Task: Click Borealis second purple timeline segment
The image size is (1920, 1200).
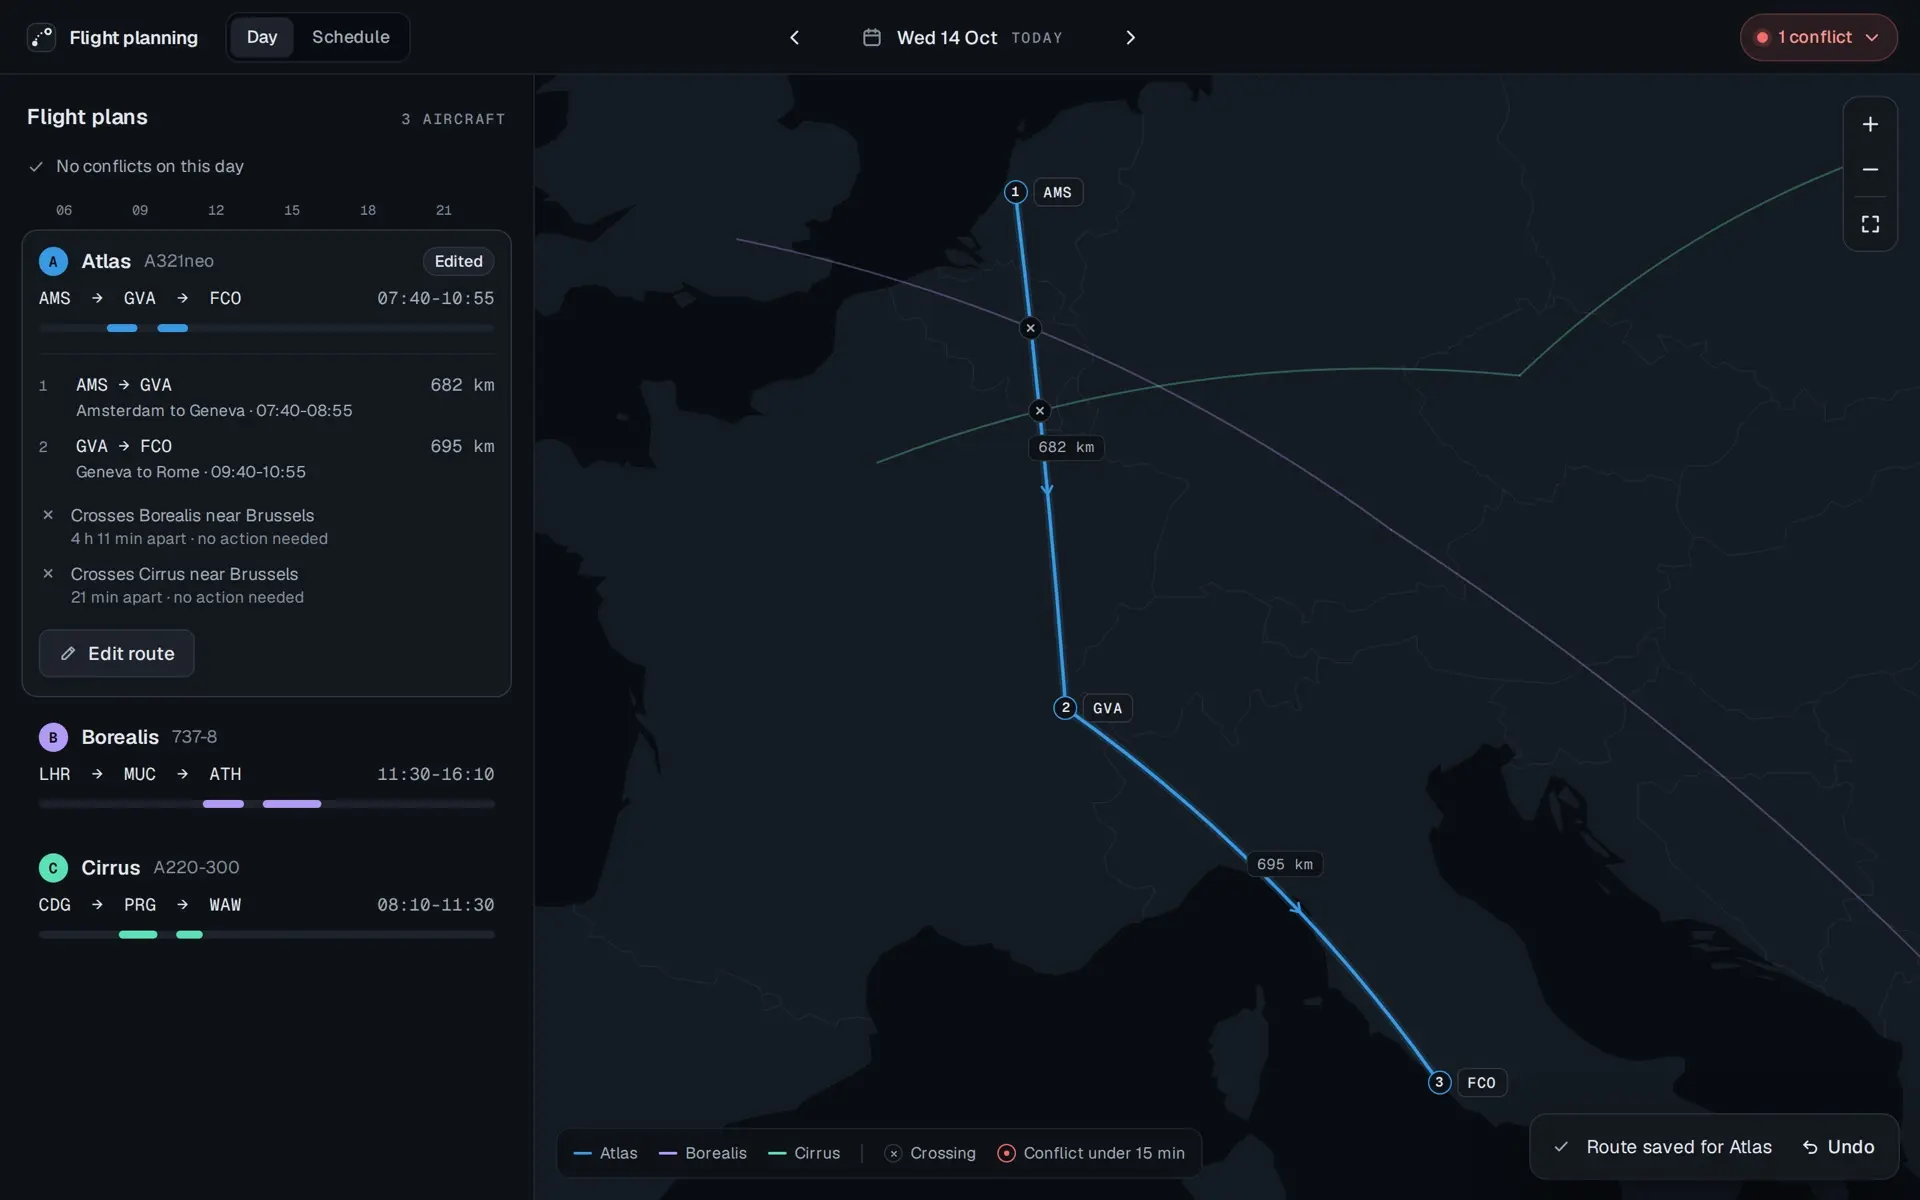Action: click(x=292, y=804)
